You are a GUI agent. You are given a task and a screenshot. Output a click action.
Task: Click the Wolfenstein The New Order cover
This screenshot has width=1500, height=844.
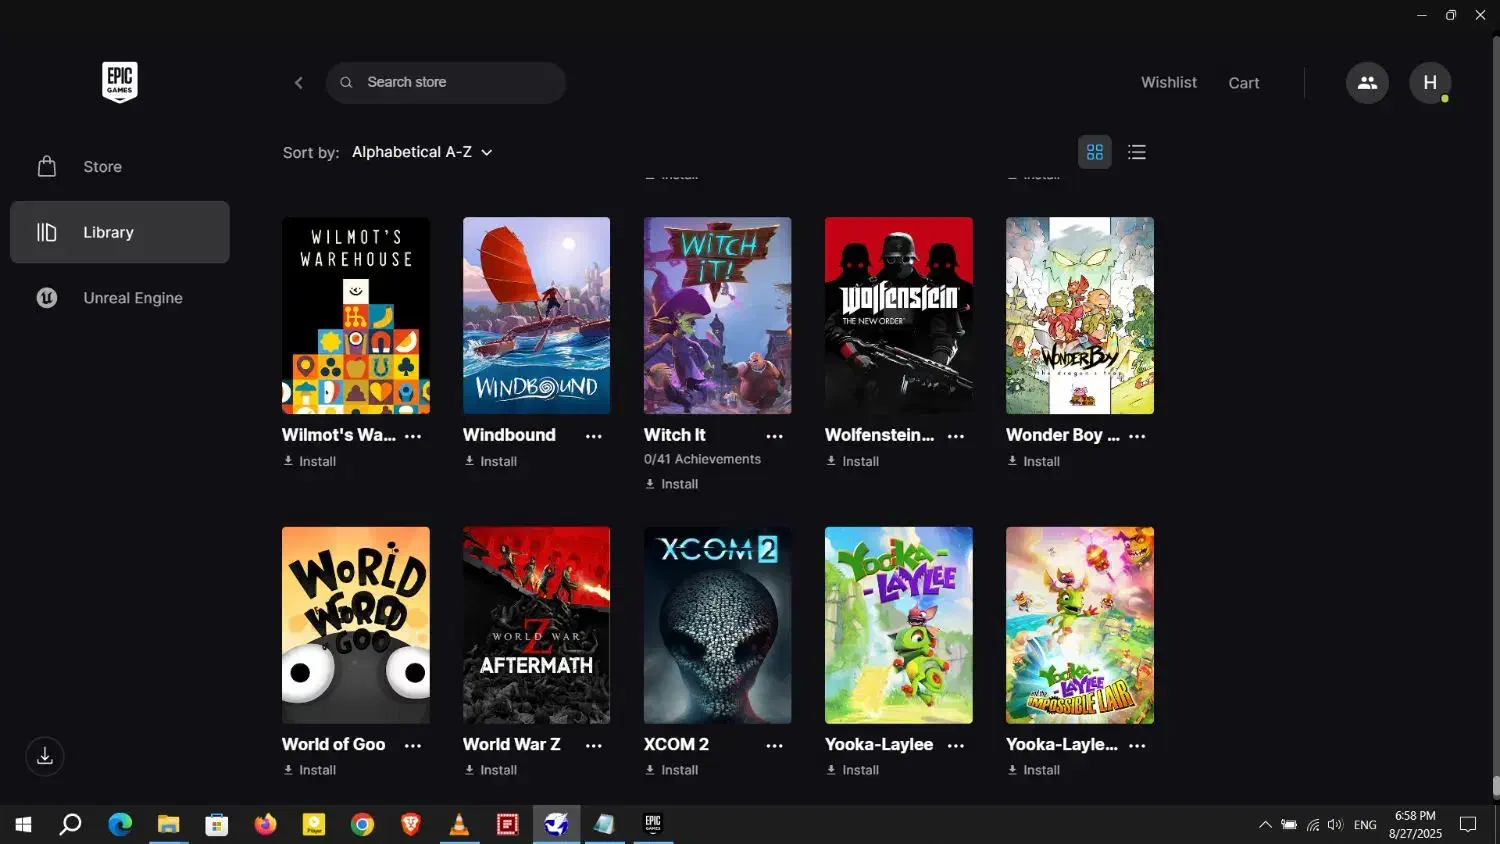(898, 315)
